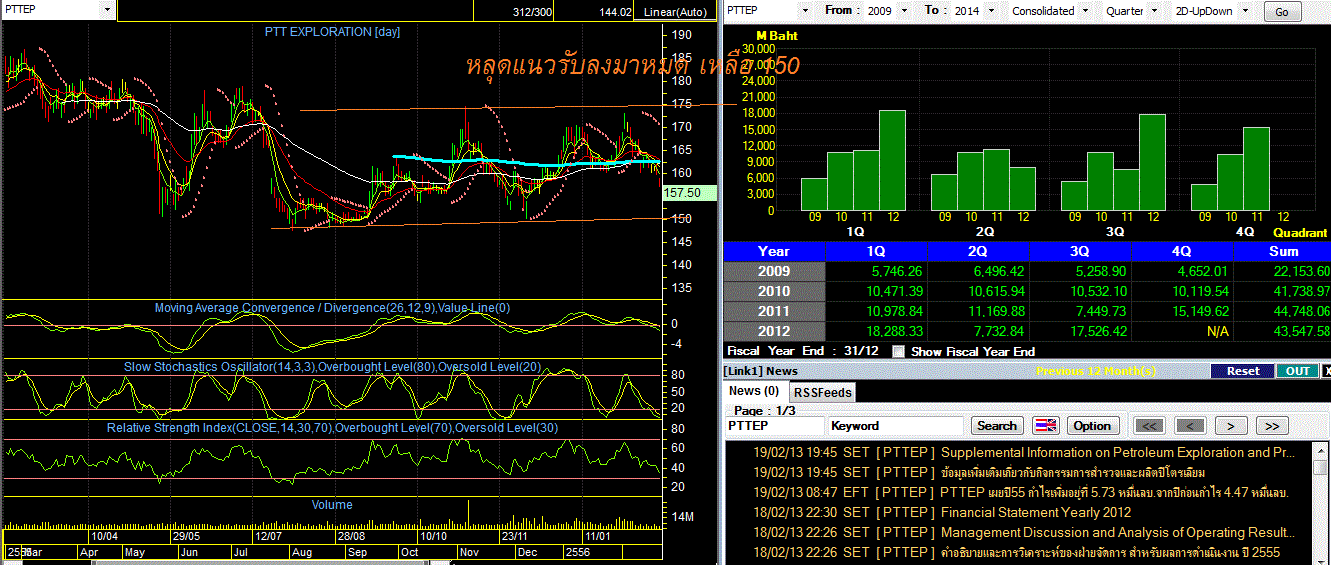Click the news Search button
Viewport: 1331px width, 565px height.
tap(997, 426)
